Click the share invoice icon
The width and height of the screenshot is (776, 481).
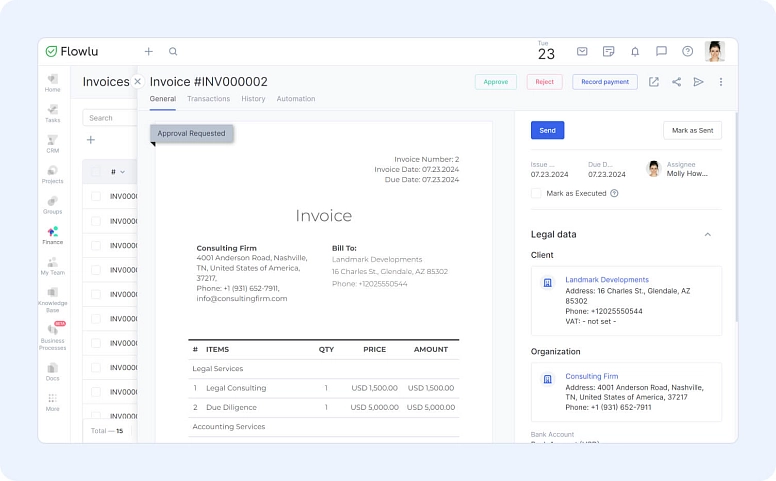676,82
